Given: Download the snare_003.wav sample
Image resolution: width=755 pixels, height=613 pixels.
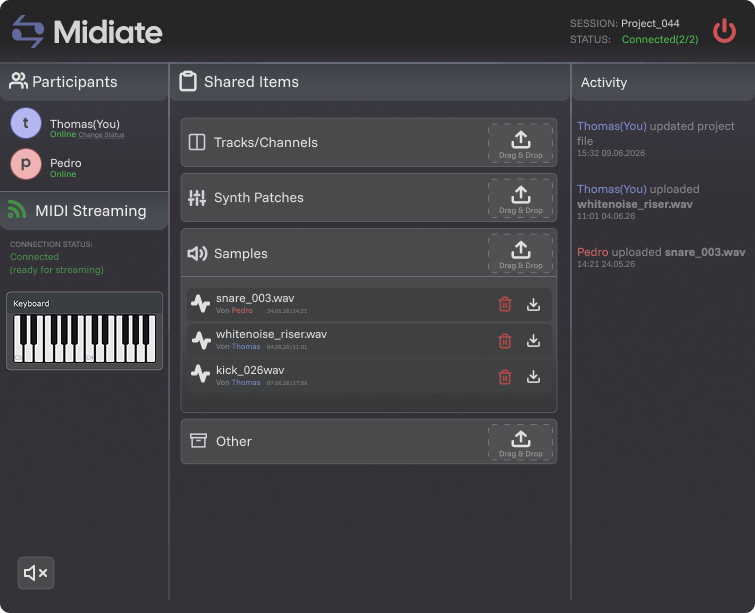Looking at the screenshot, I should [x=533, y=304].
